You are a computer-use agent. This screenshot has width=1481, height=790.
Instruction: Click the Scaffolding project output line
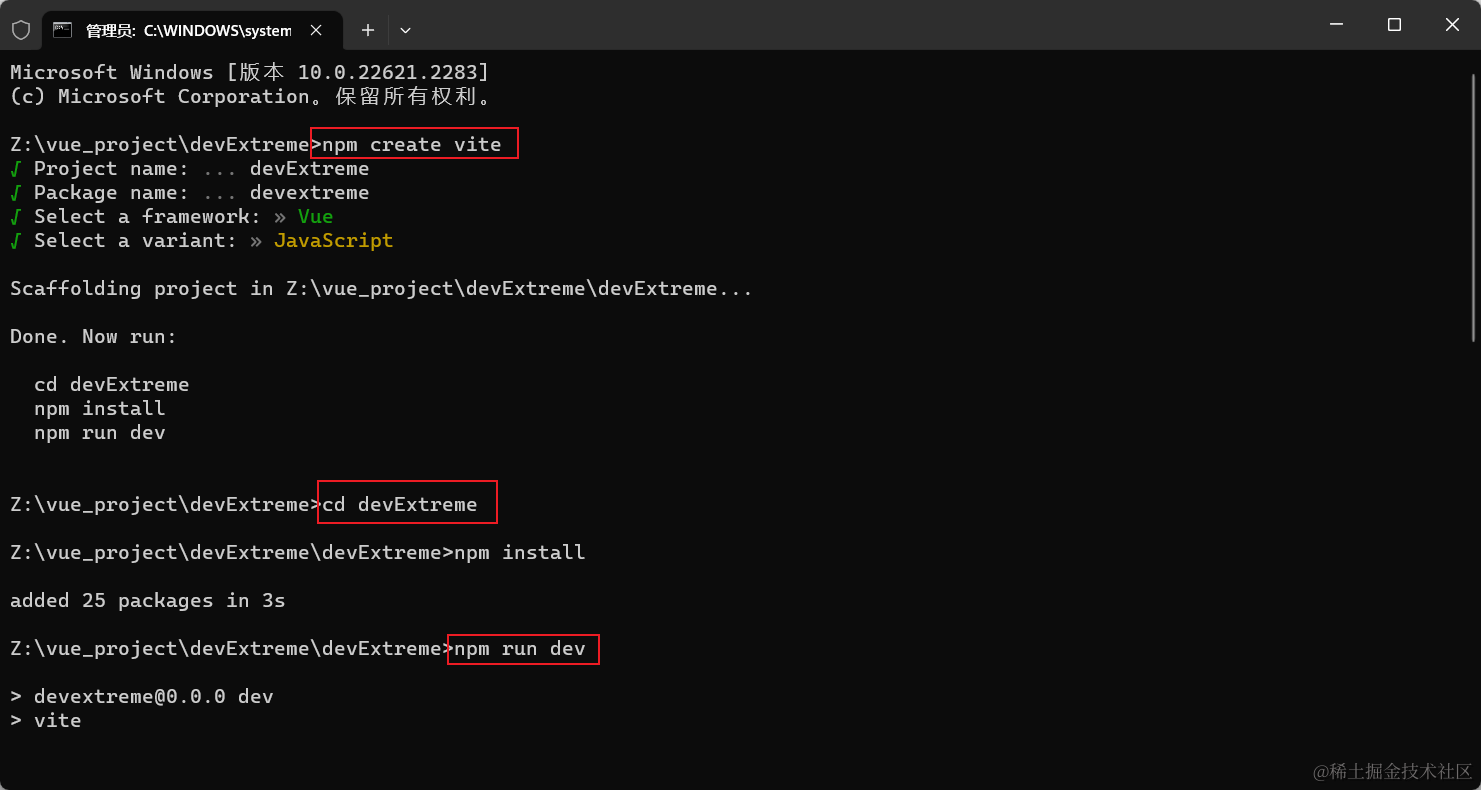pos(381,289)
